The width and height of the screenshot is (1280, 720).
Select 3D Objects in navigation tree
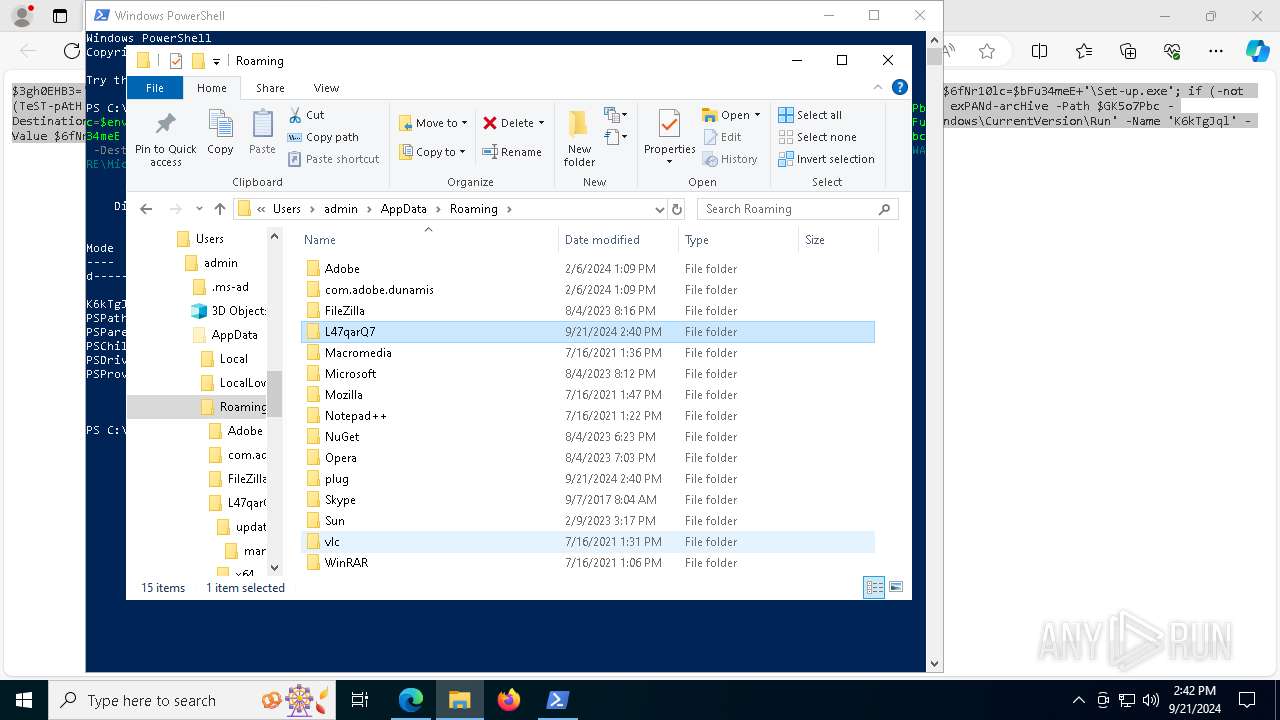coord(230,311)
